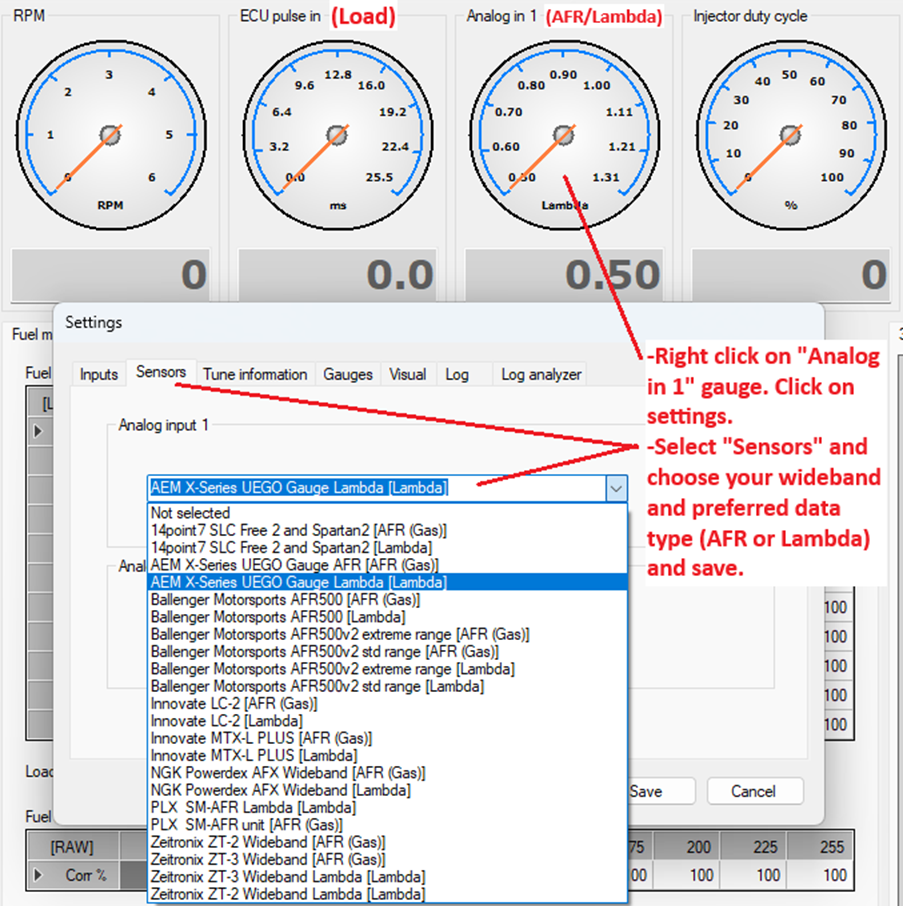Click the Corr % row label
The image size is (903, 907).
[x=86, y=875]
